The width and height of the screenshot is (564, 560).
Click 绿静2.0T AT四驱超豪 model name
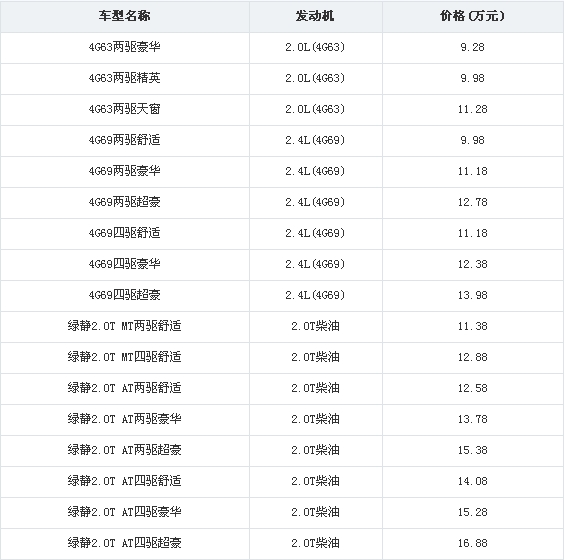(124, 543)
